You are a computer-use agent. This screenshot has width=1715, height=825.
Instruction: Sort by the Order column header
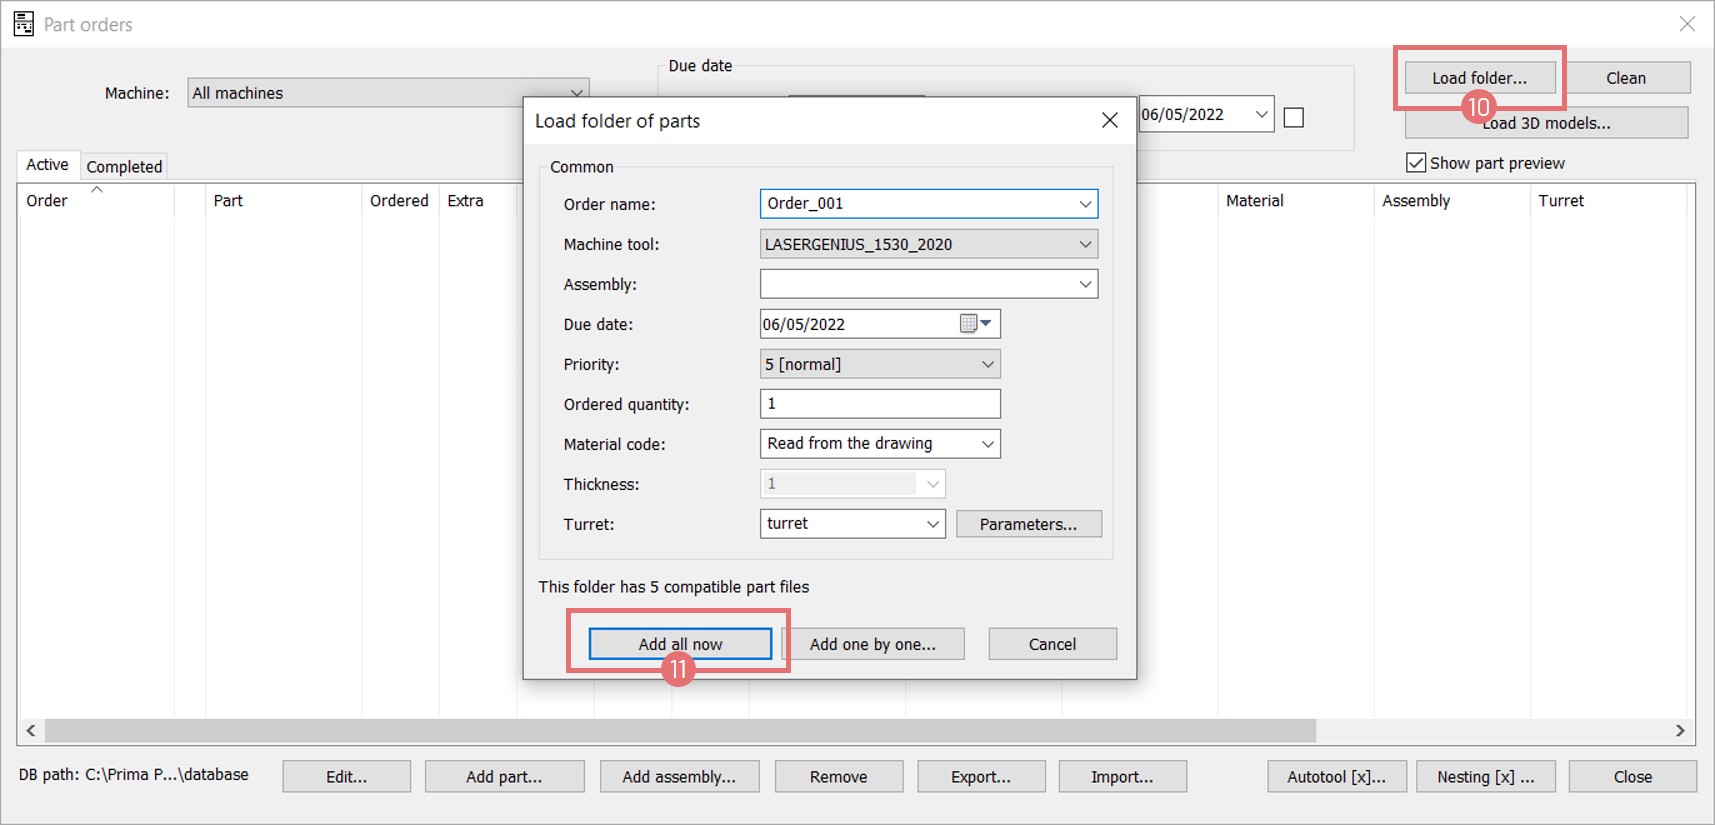point(47,200)
